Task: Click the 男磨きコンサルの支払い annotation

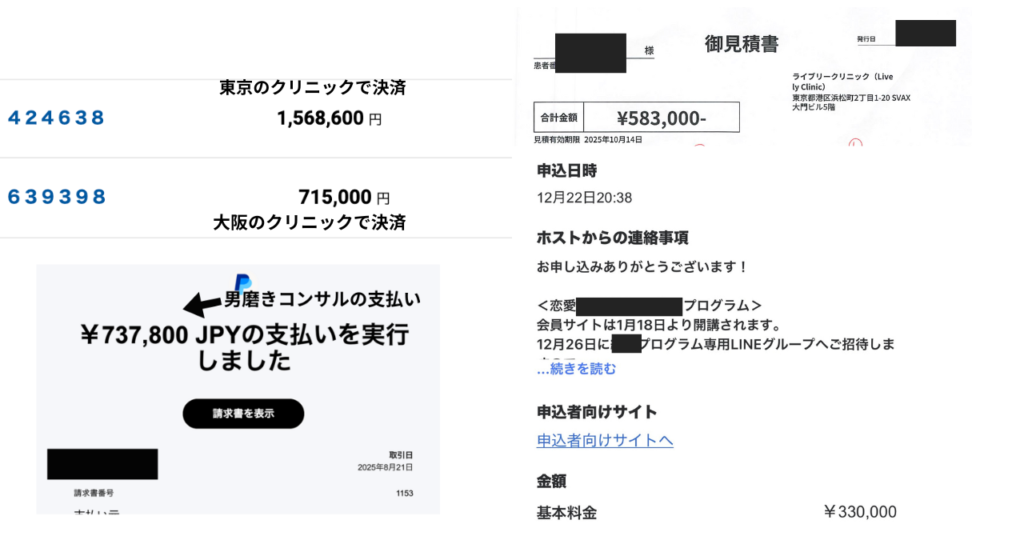Action: coord(322,299)
